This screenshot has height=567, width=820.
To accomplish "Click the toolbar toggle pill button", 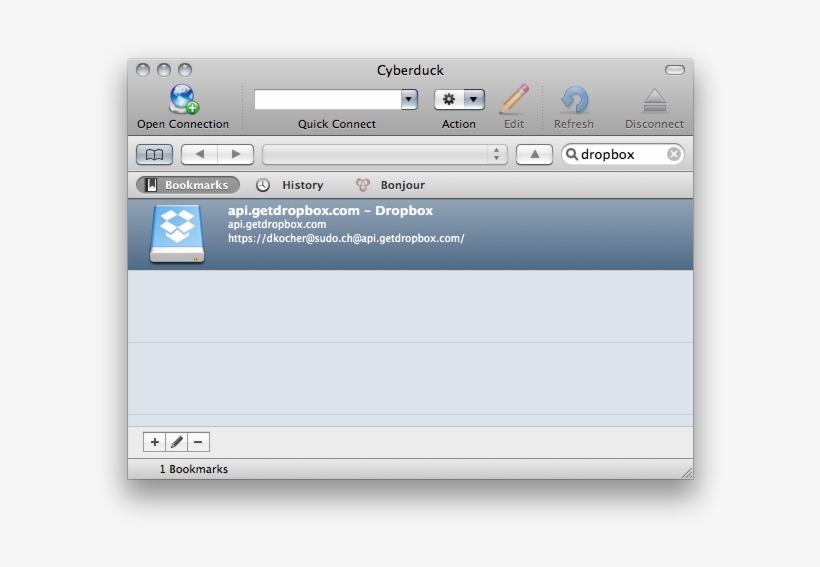I will (x=675, y=70).
